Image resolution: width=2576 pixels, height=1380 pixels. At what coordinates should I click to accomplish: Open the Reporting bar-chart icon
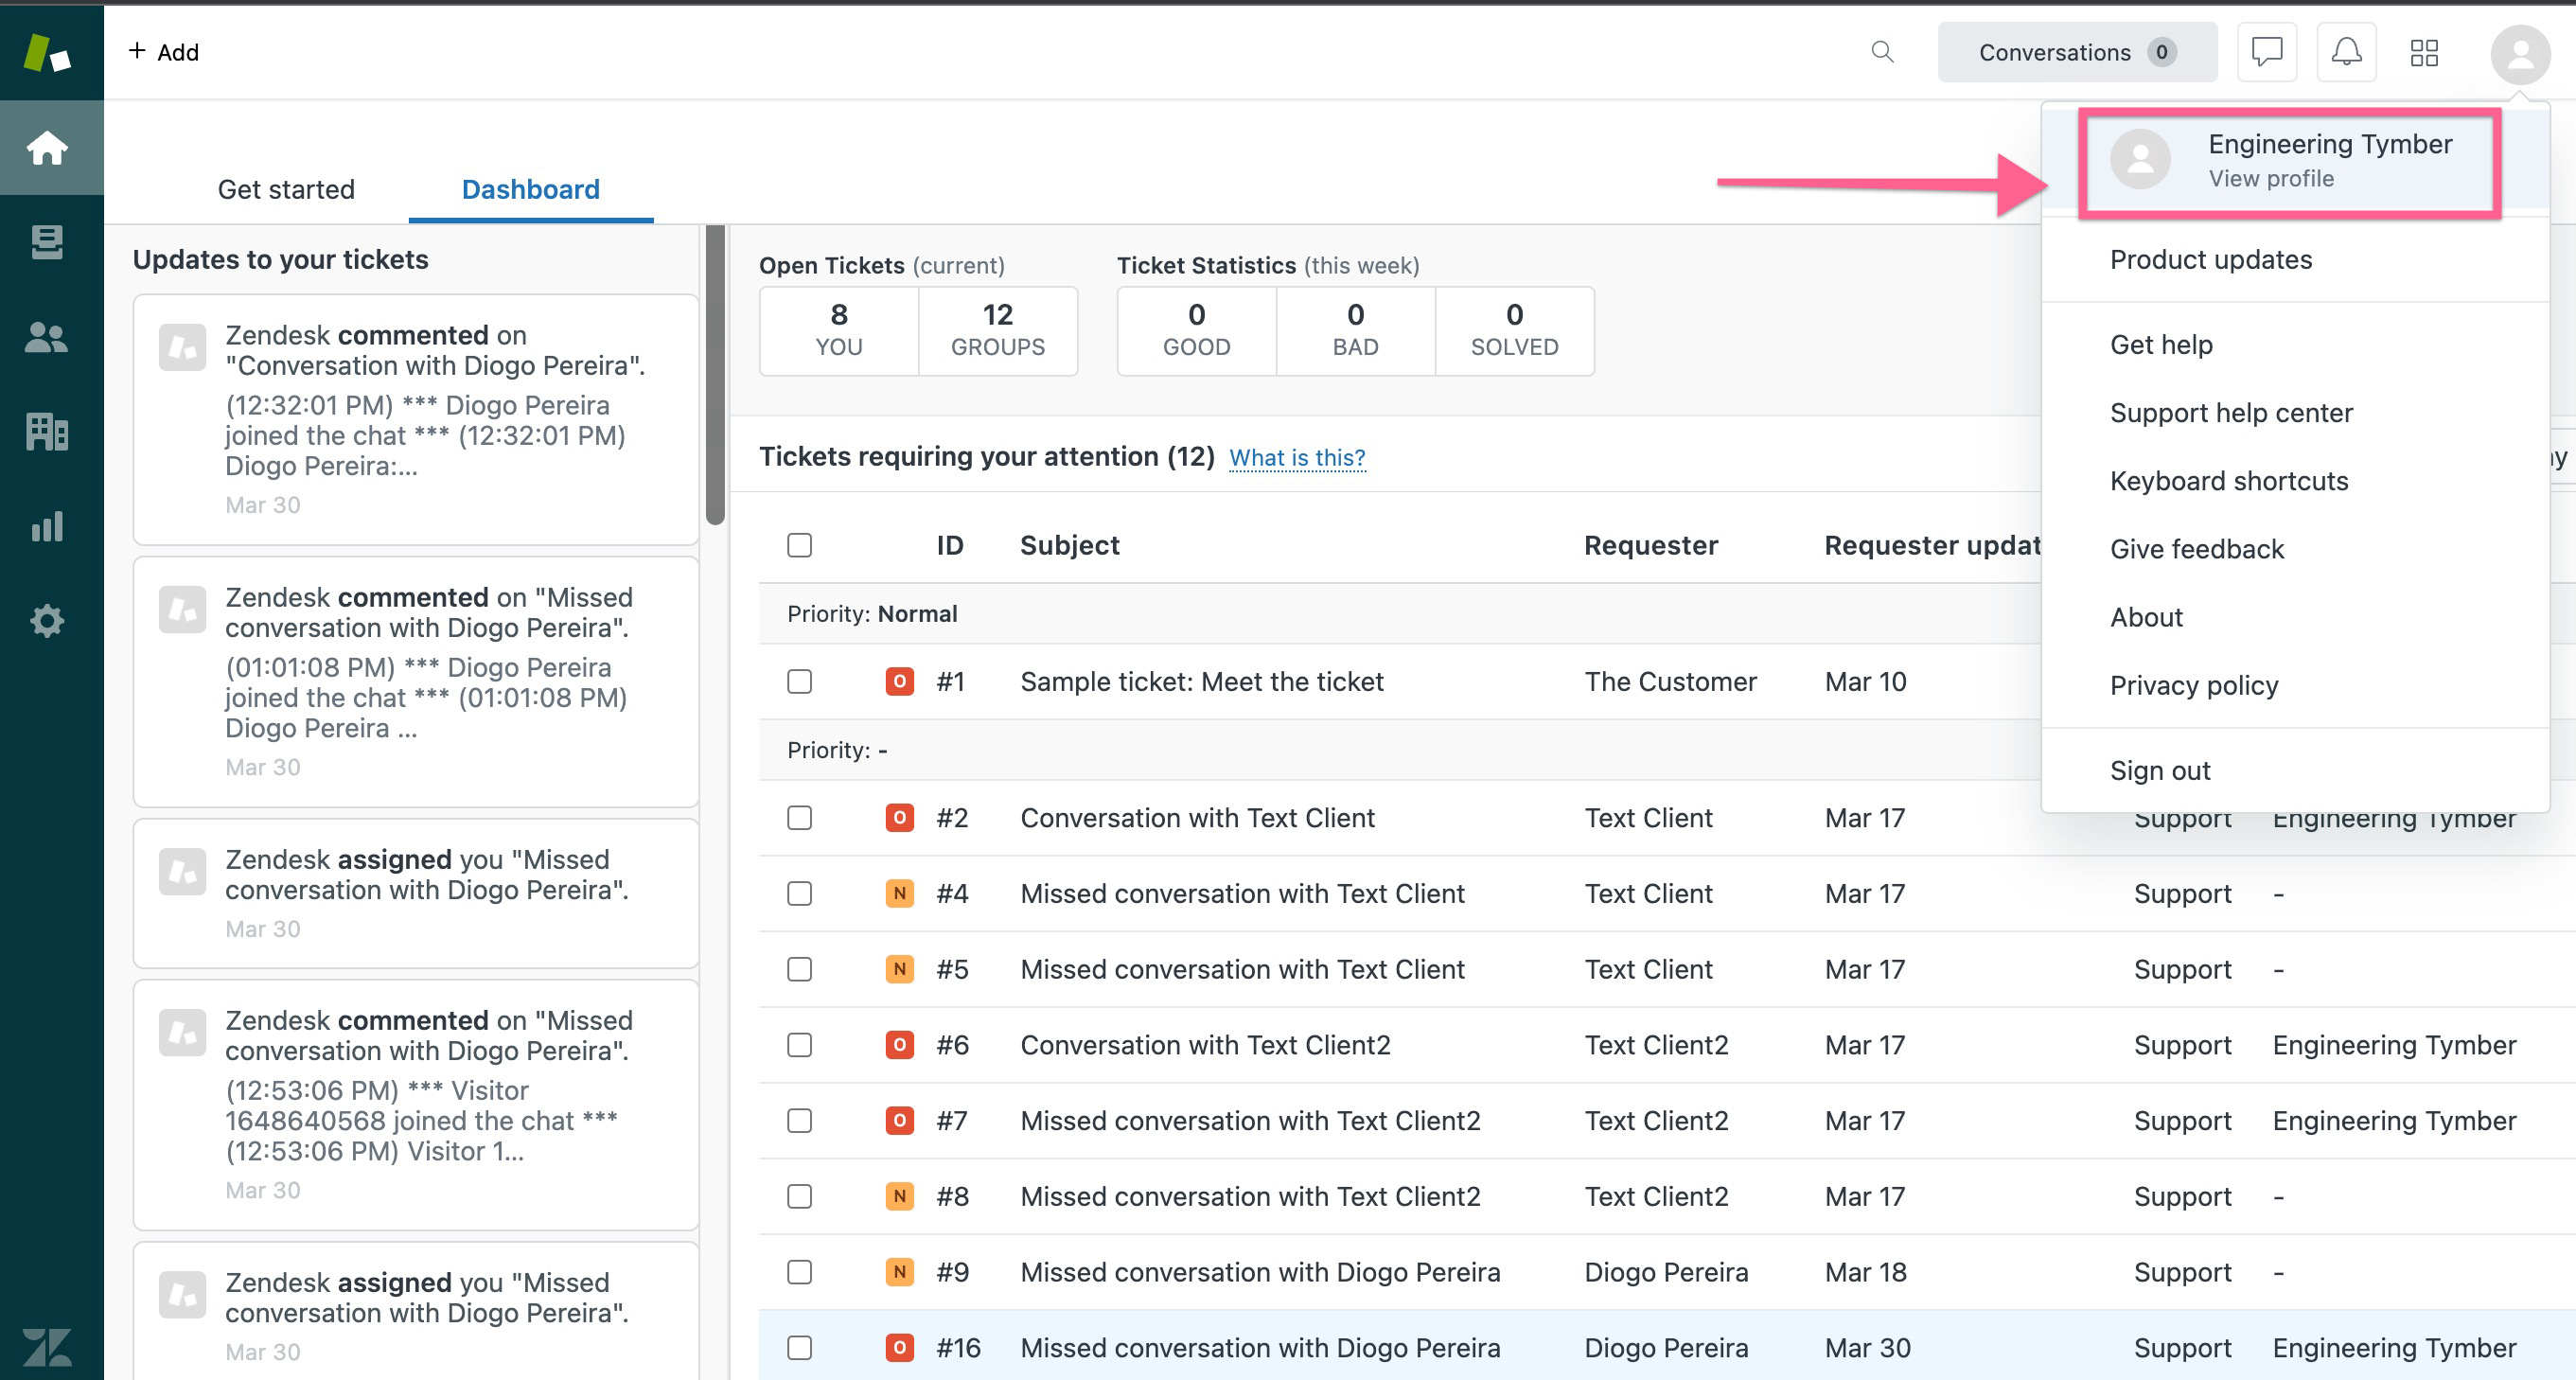[48, 527]
